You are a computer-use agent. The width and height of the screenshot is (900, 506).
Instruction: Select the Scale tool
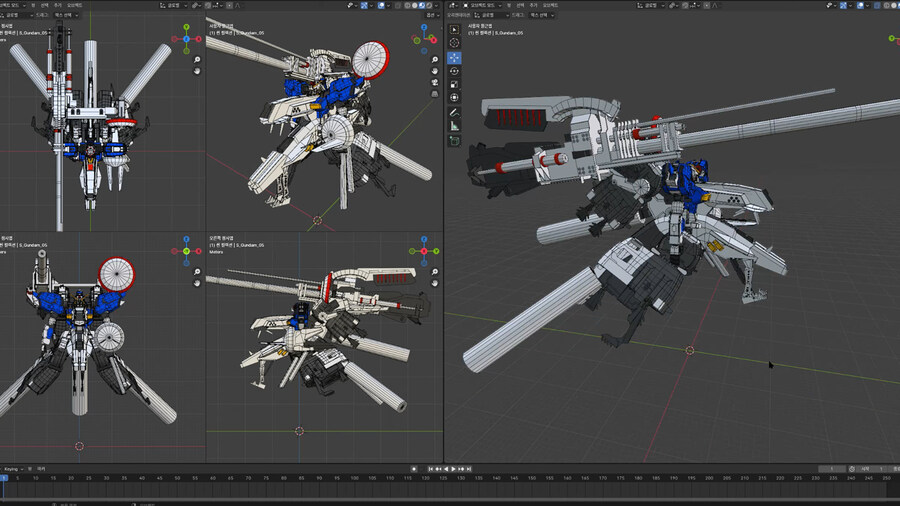(454, 84)
